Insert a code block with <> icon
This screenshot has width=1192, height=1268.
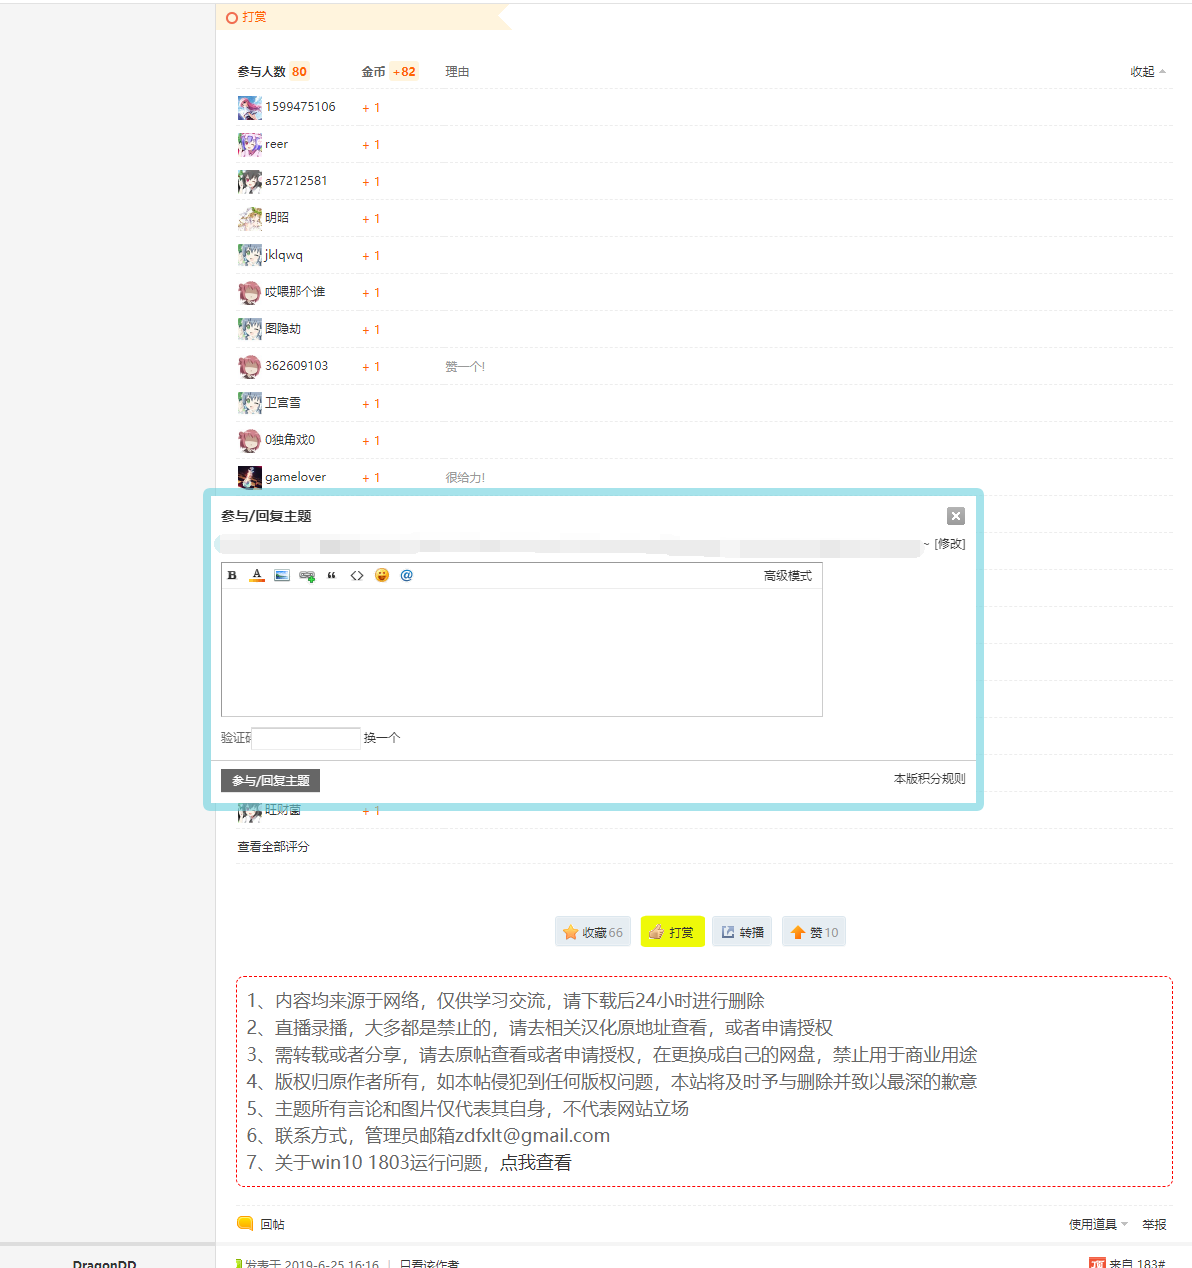357,575
